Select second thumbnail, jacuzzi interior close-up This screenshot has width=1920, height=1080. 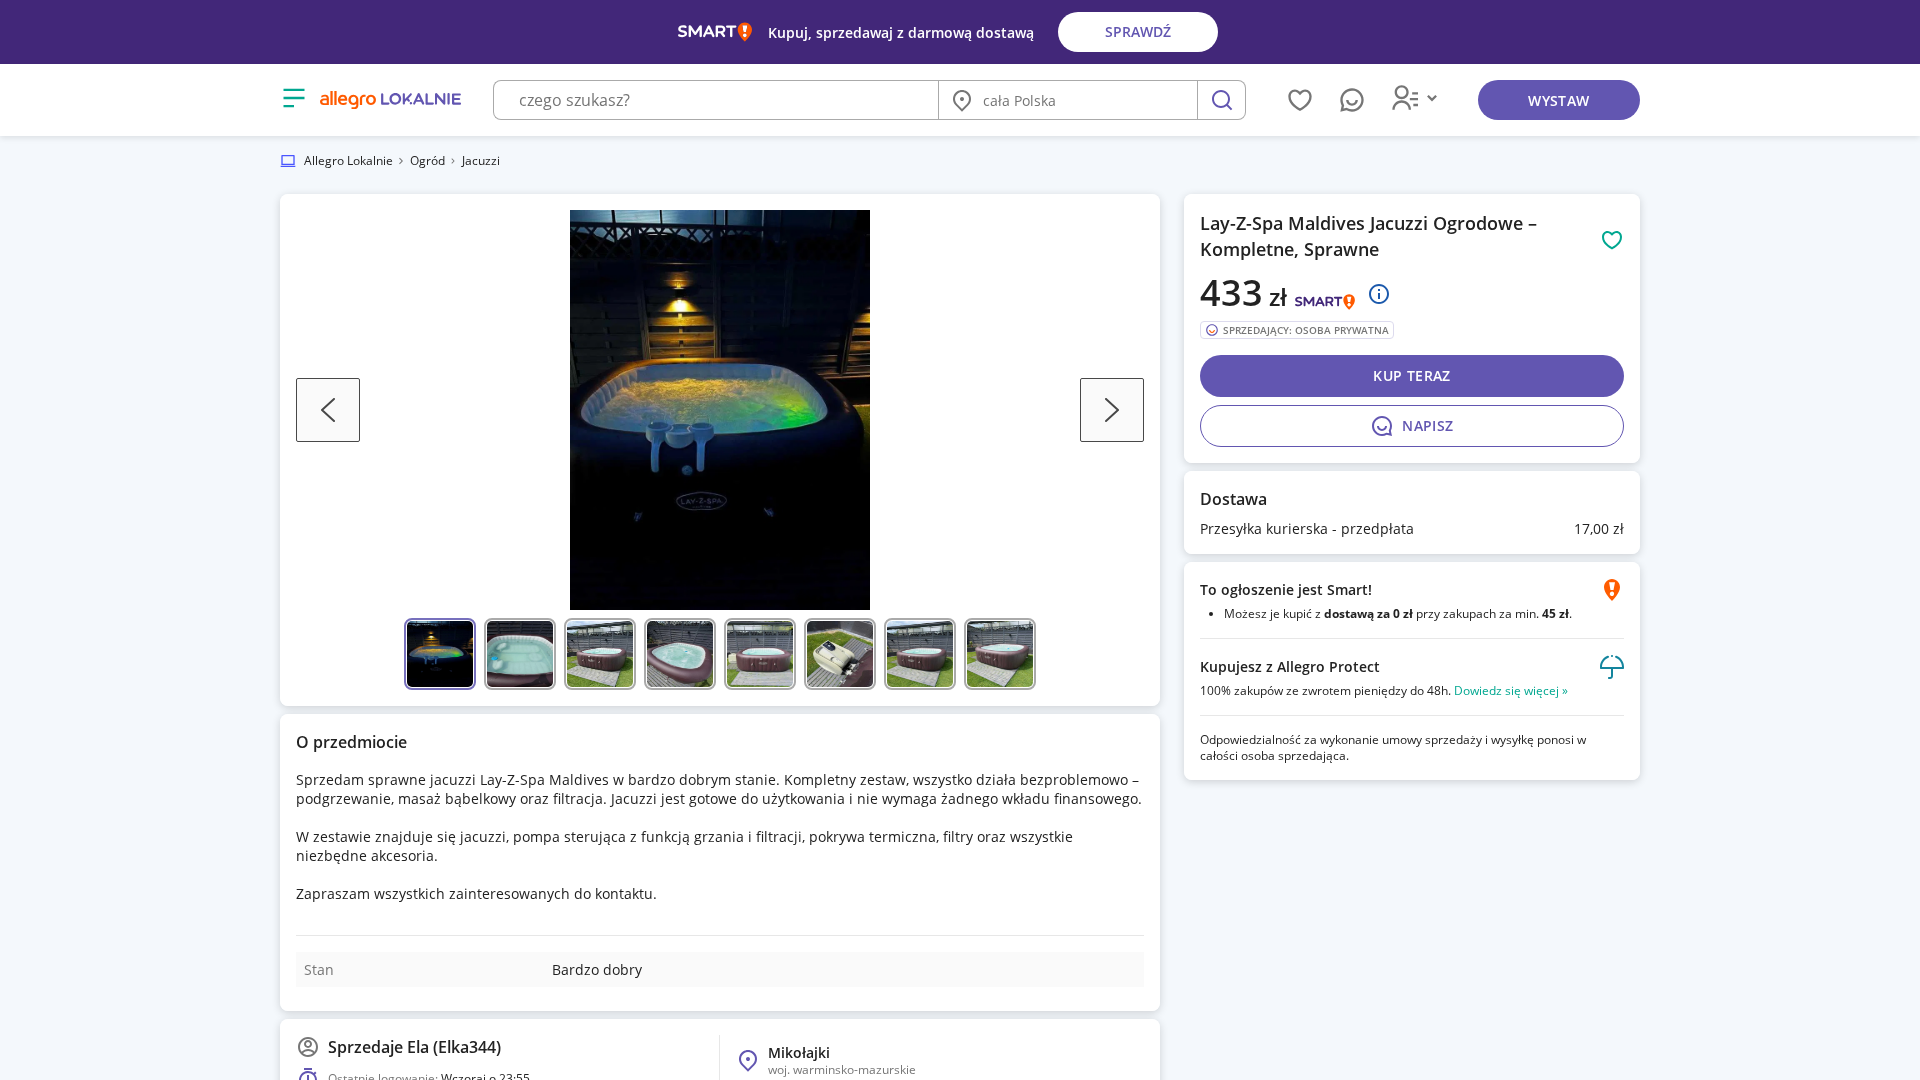click(x=520, y=654)
